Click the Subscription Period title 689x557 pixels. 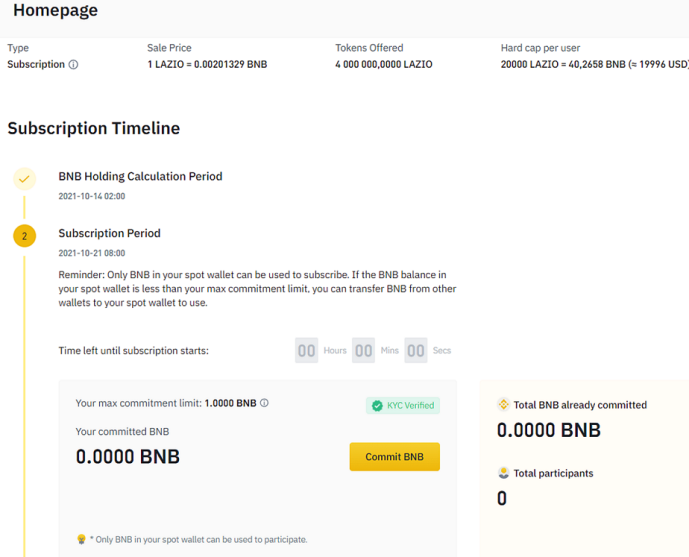(x=109, y=233)
